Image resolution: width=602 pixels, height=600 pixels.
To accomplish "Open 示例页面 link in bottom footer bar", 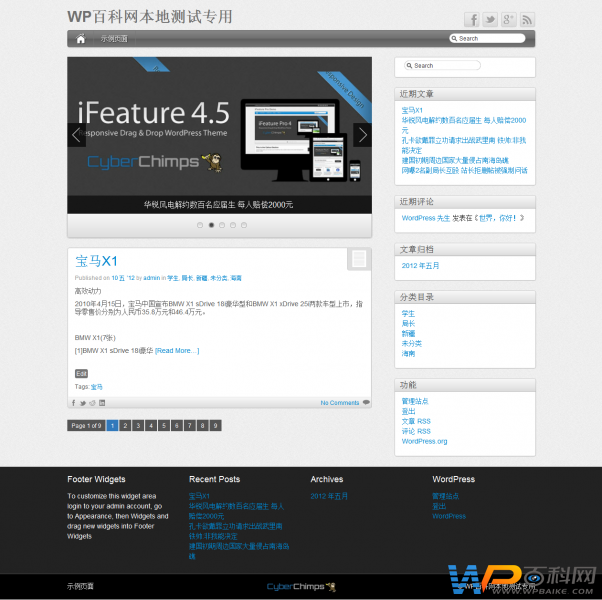I will coord(80,586).
